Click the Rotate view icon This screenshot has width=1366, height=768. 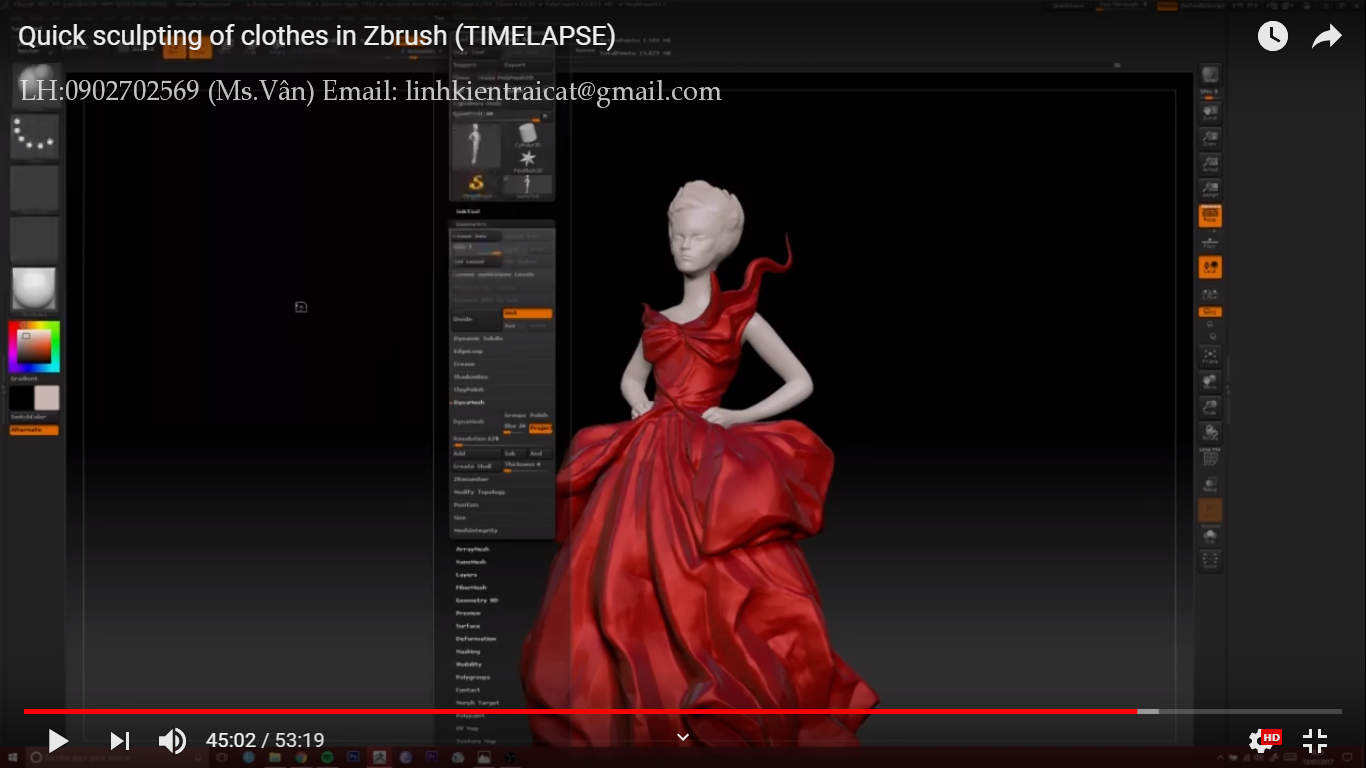(x=1210, y=434)
